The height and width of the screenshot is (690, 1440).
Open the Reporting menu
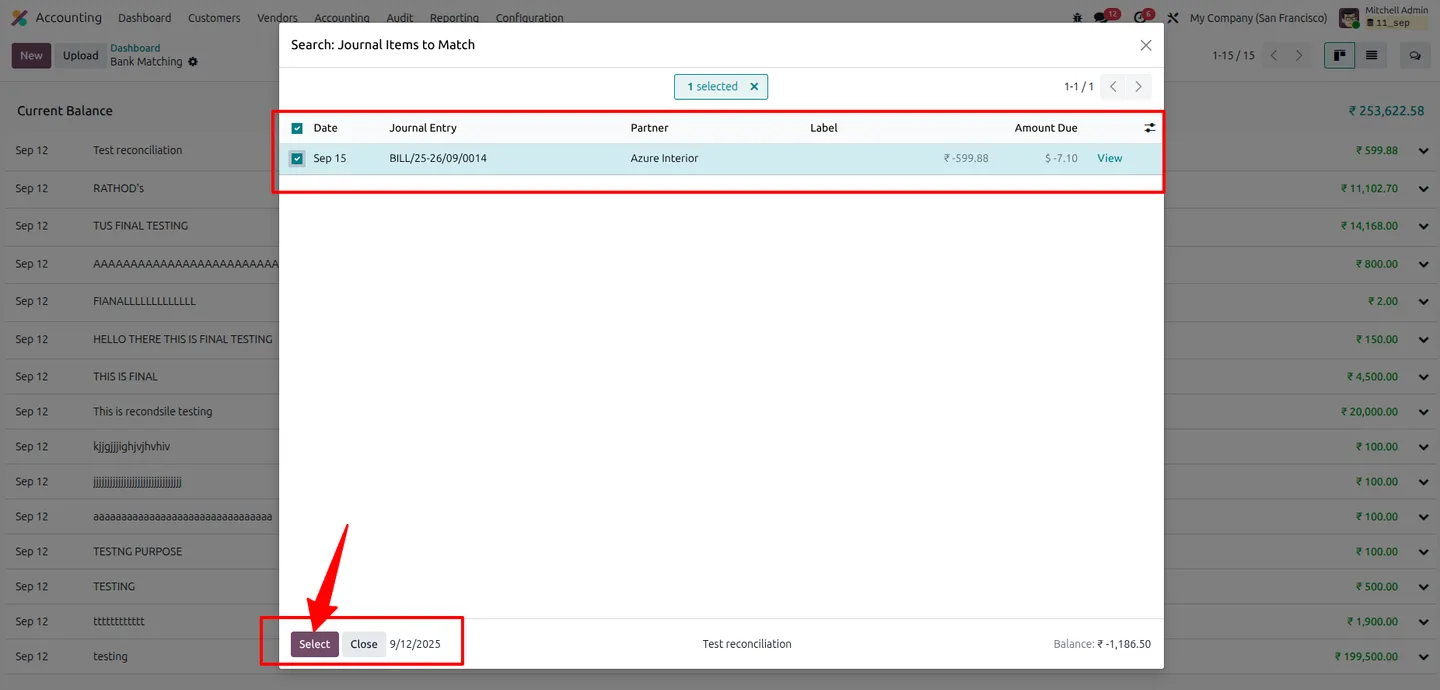(454, 18)
